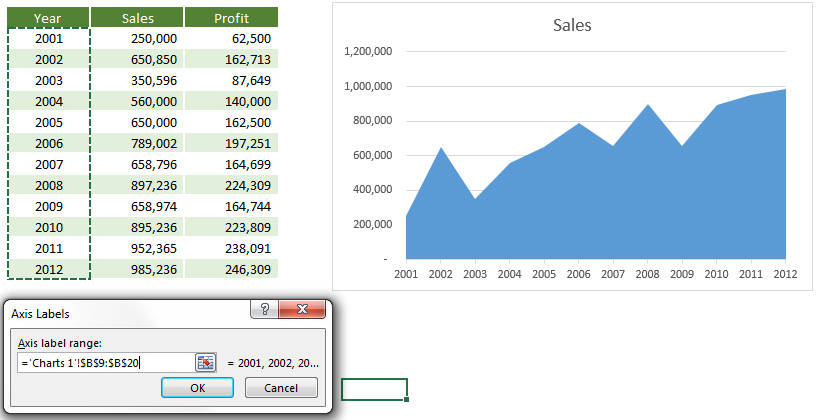This screenshot has width=819, height=420.
Task: Select the sales value 895,236
Action: point(137,228)
